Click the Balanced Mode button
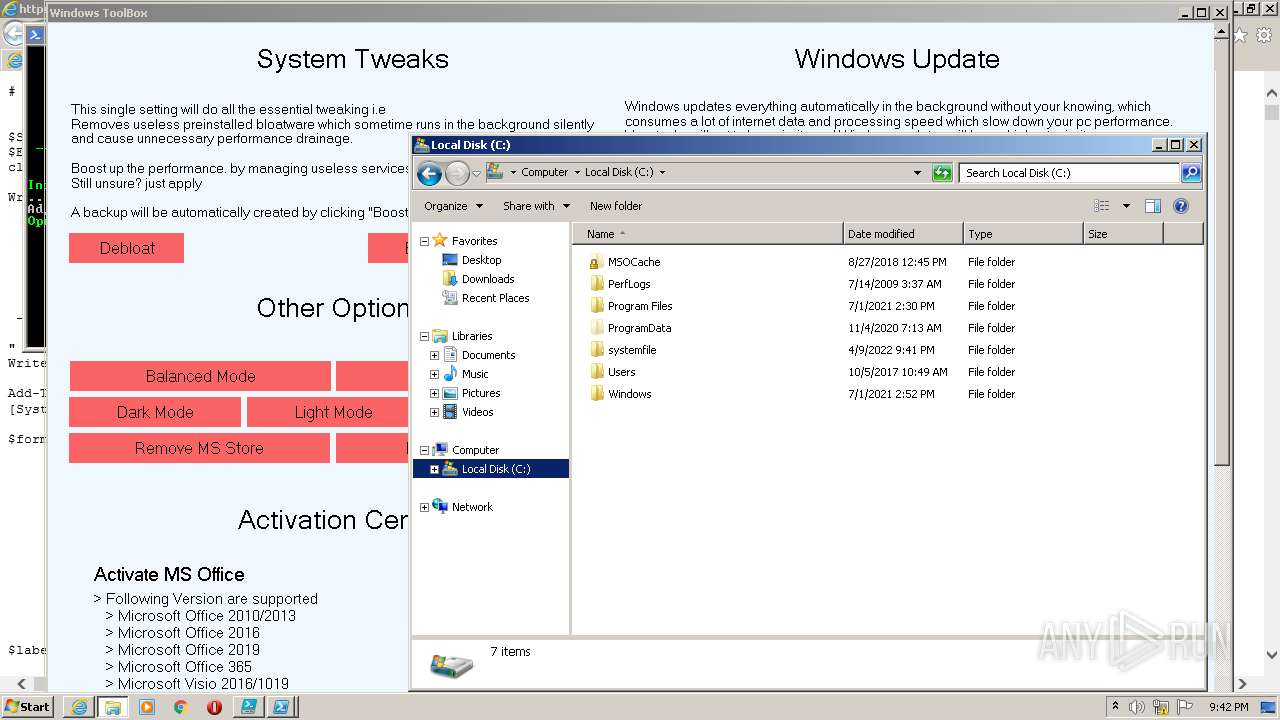Screen dimensions: 1280x720 tap(200, 376)
